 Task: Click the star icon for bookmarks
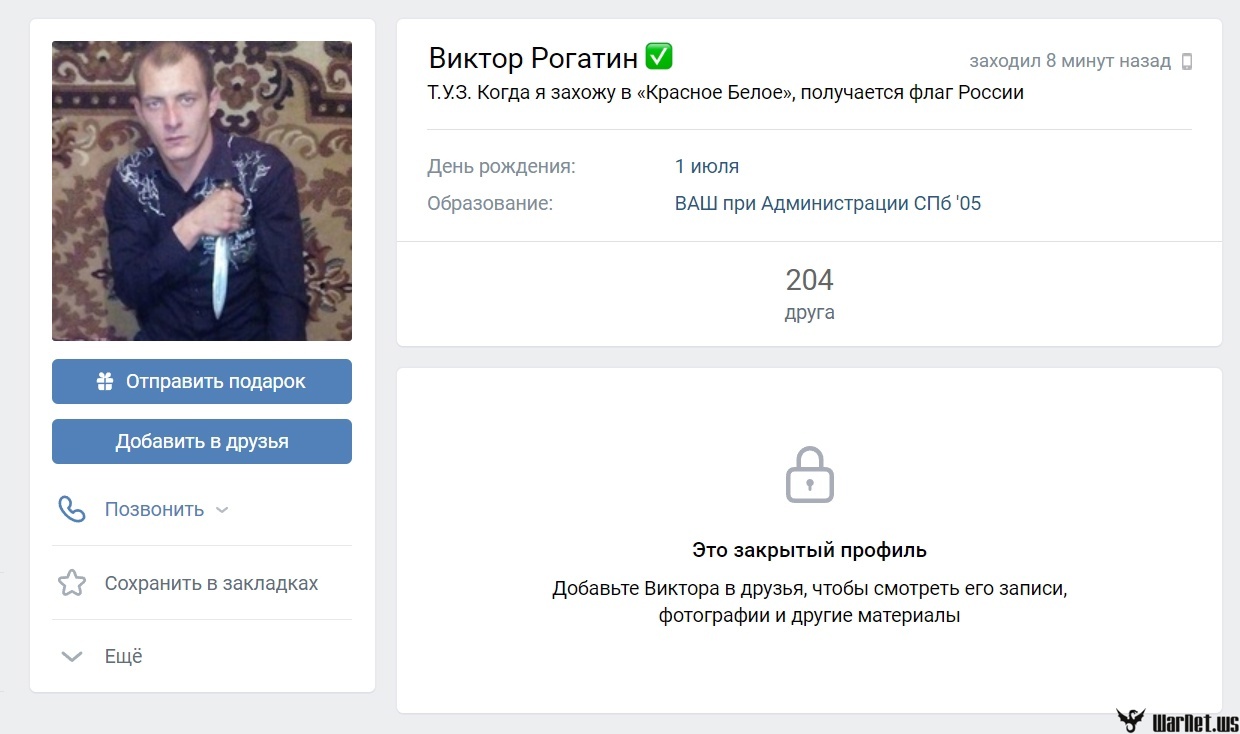[x=72, y=583]
